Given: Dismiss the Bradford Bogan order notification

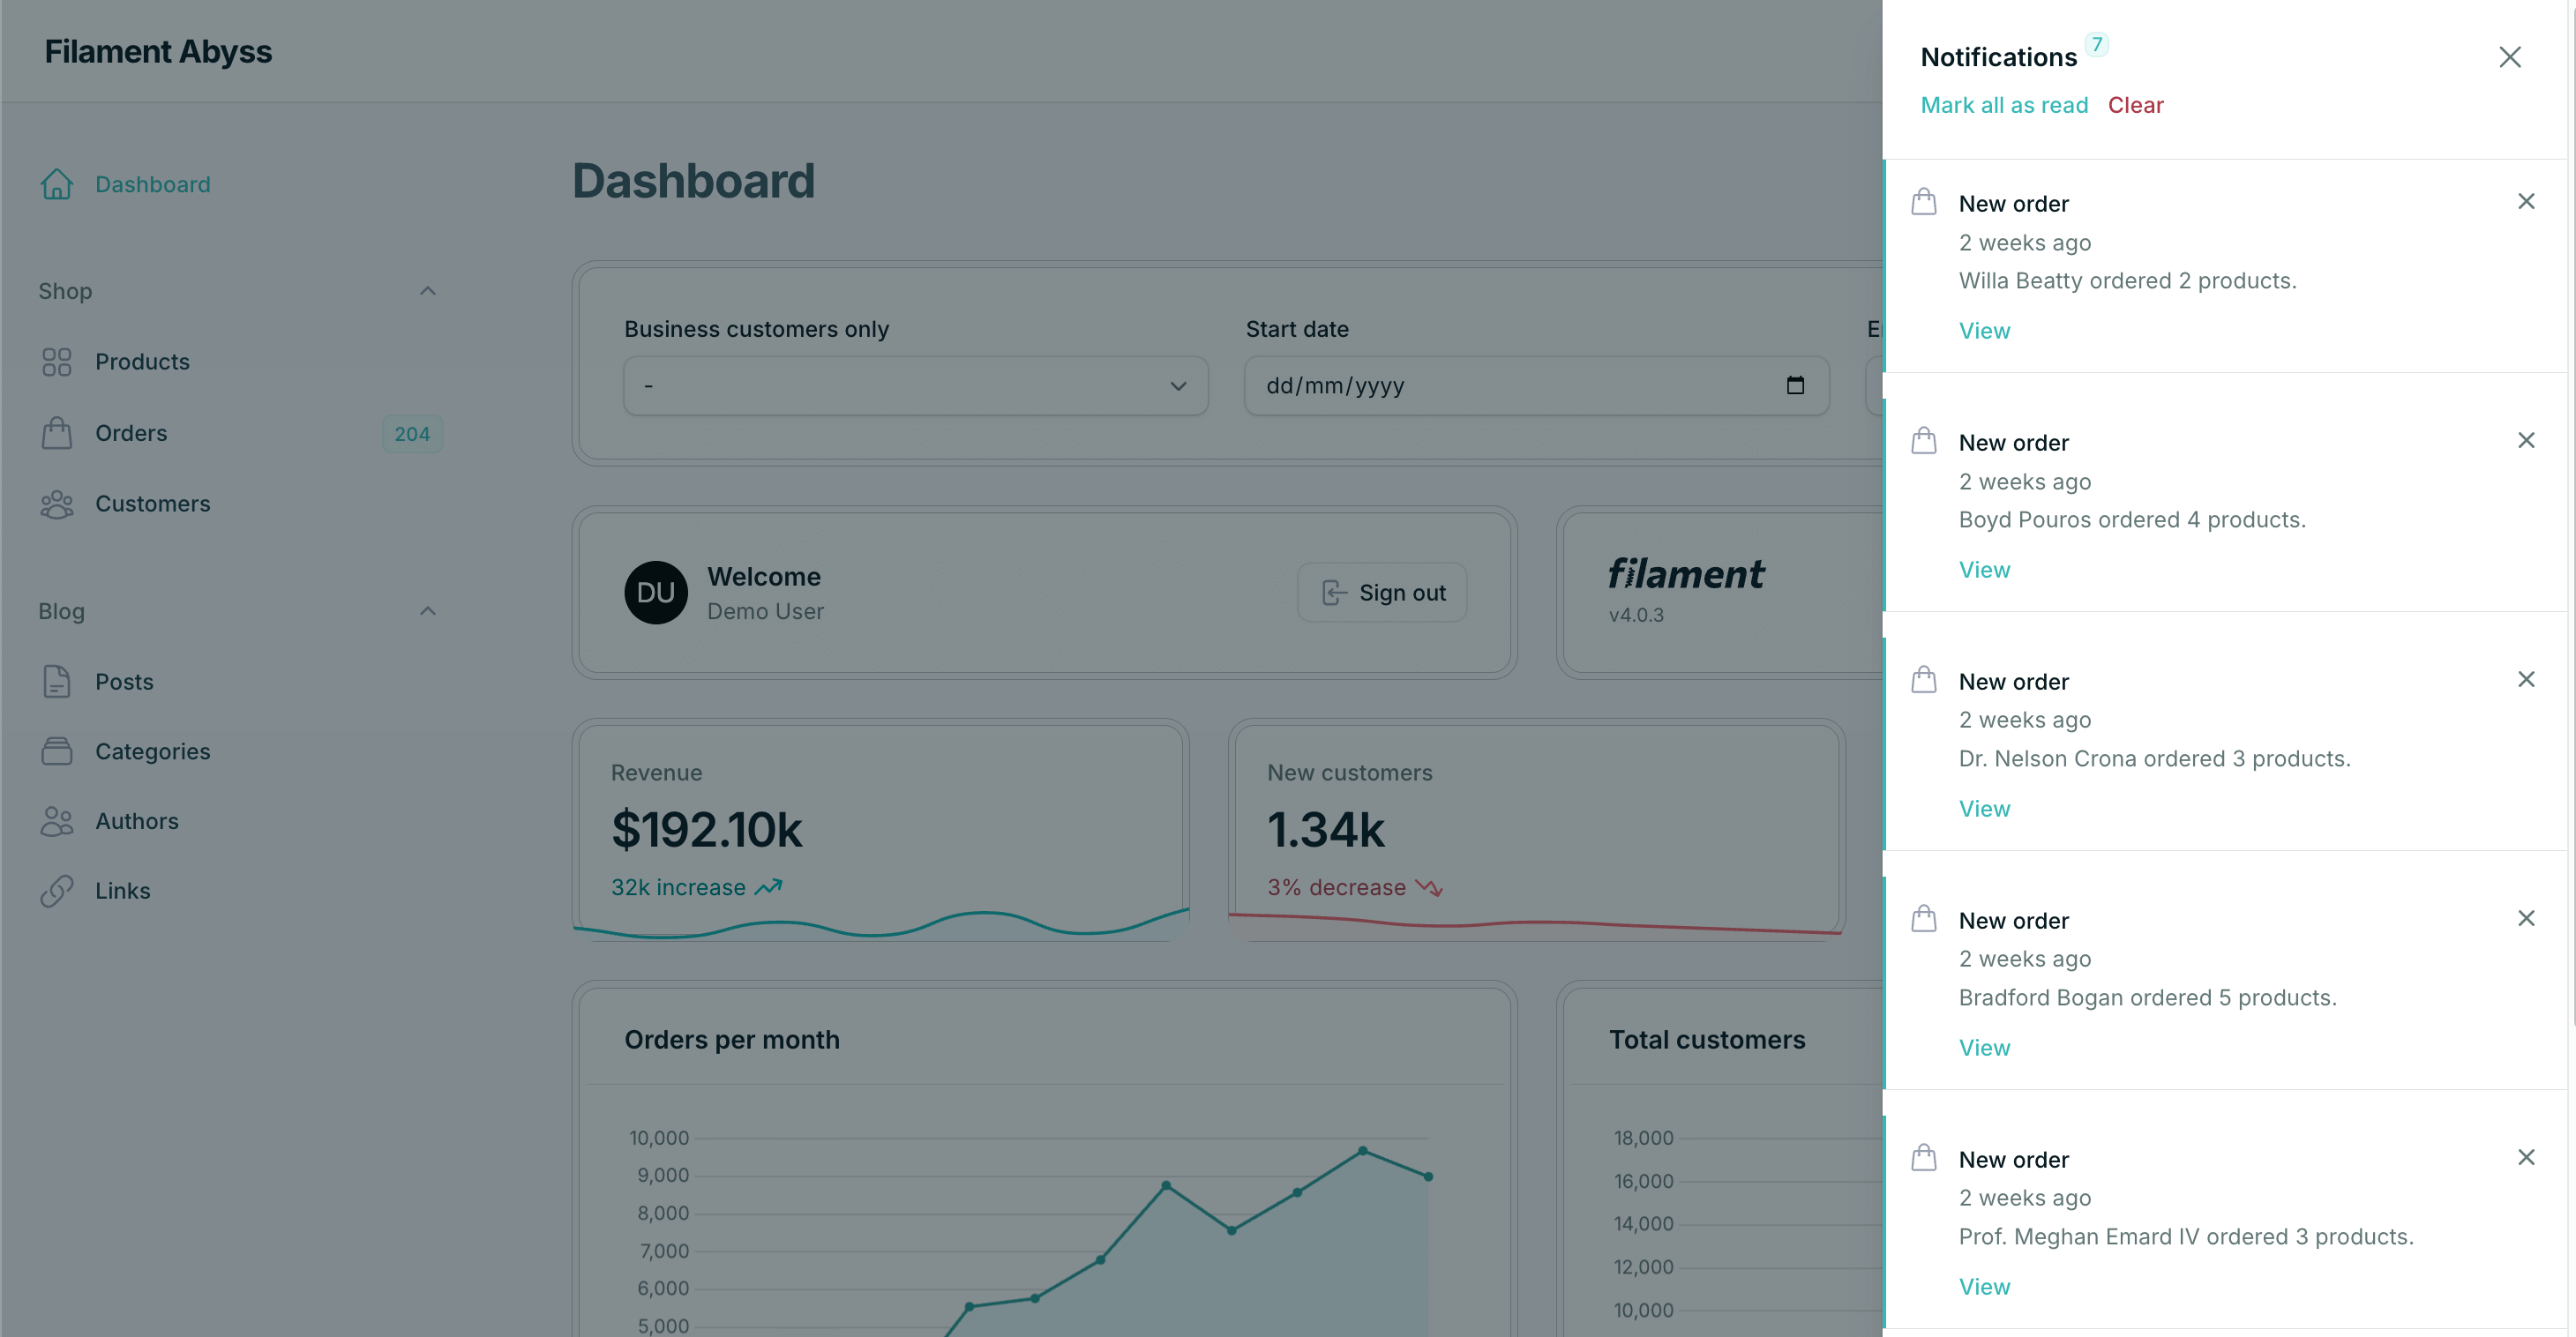Looking at the screenshot, I should [2526, 919].
